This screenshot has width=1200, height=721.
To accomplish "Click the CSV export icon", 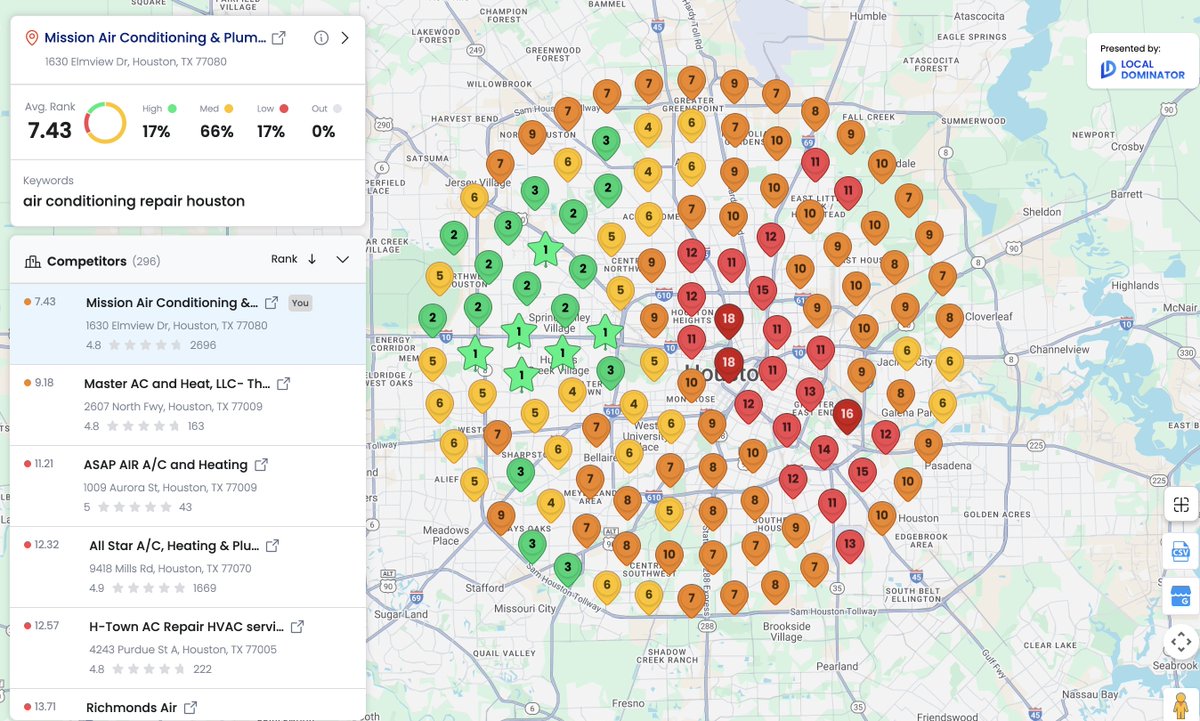I will [x=1180, y=551].
